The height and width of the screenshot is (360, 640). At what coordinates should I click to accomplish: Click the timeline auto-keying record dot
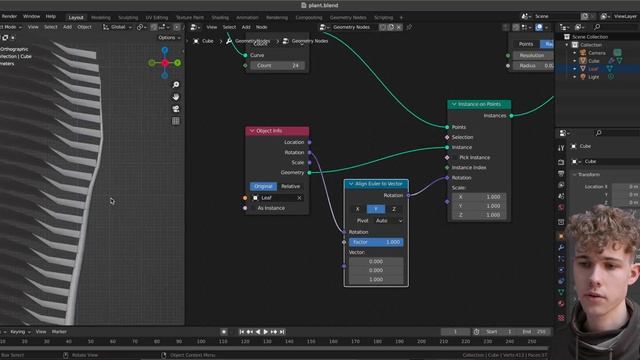(x=224, y=332)
